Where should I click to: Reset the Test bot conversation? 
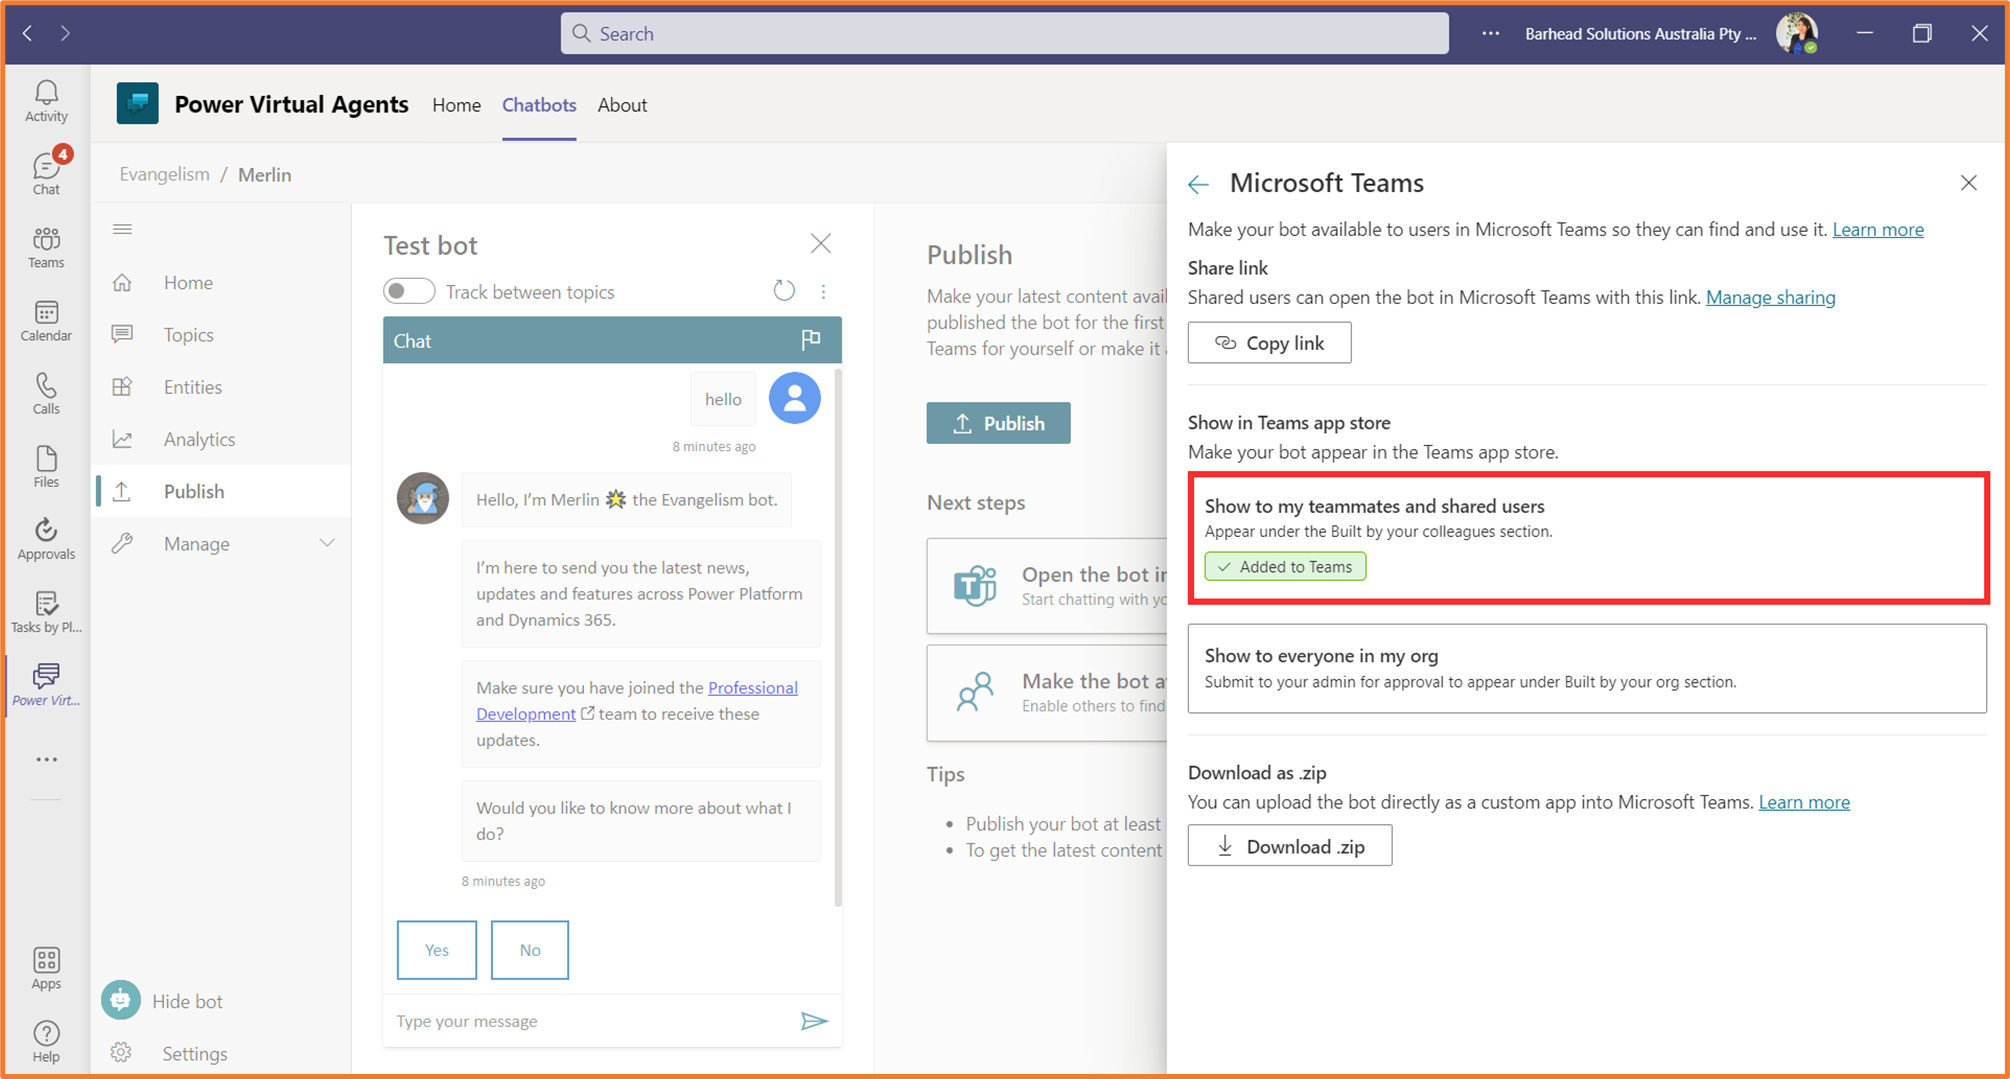[x=784, y=290]
